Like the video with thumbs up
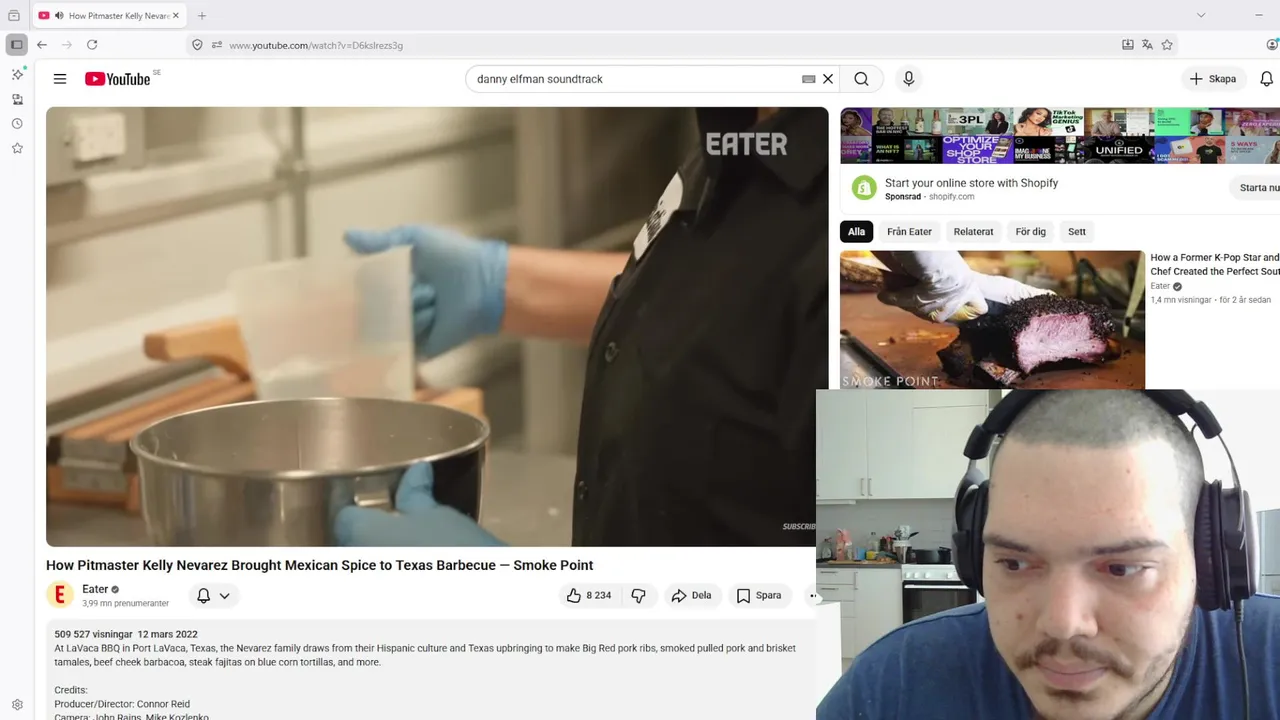Viewport: 1280px width, 720px height. click(x=589, y=596)
